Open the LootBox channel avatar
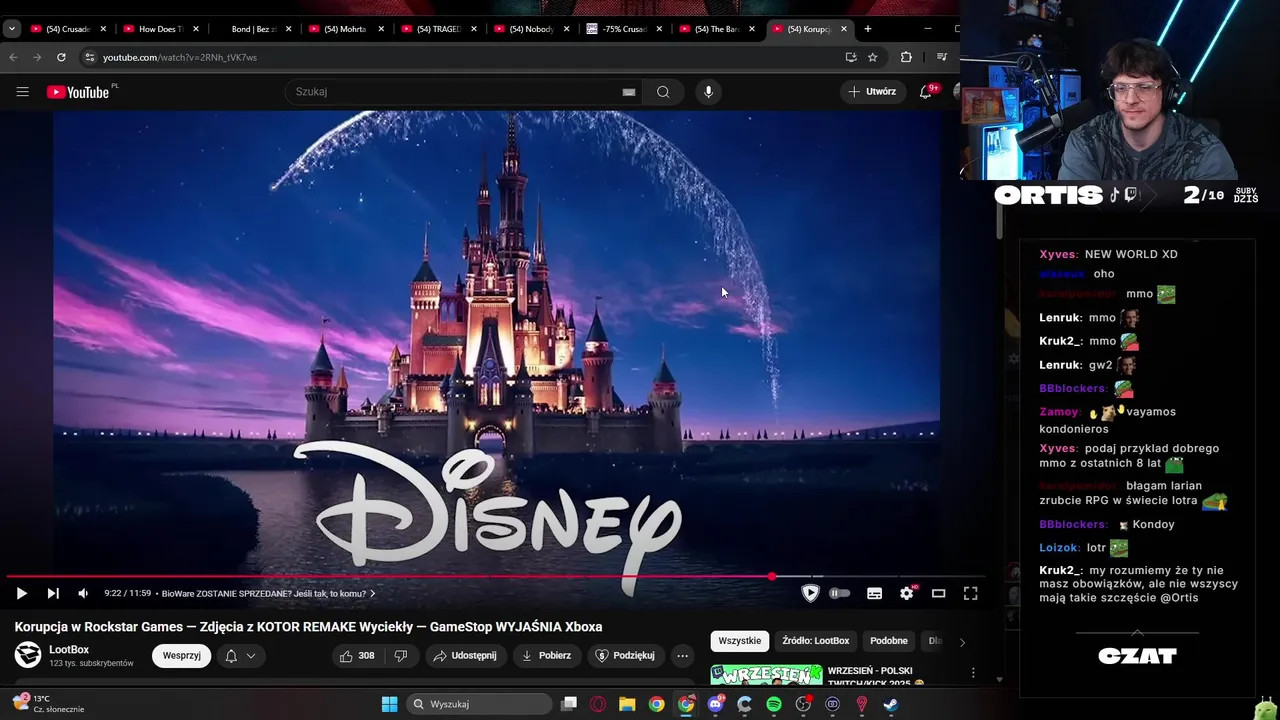 tap(28, 655)
